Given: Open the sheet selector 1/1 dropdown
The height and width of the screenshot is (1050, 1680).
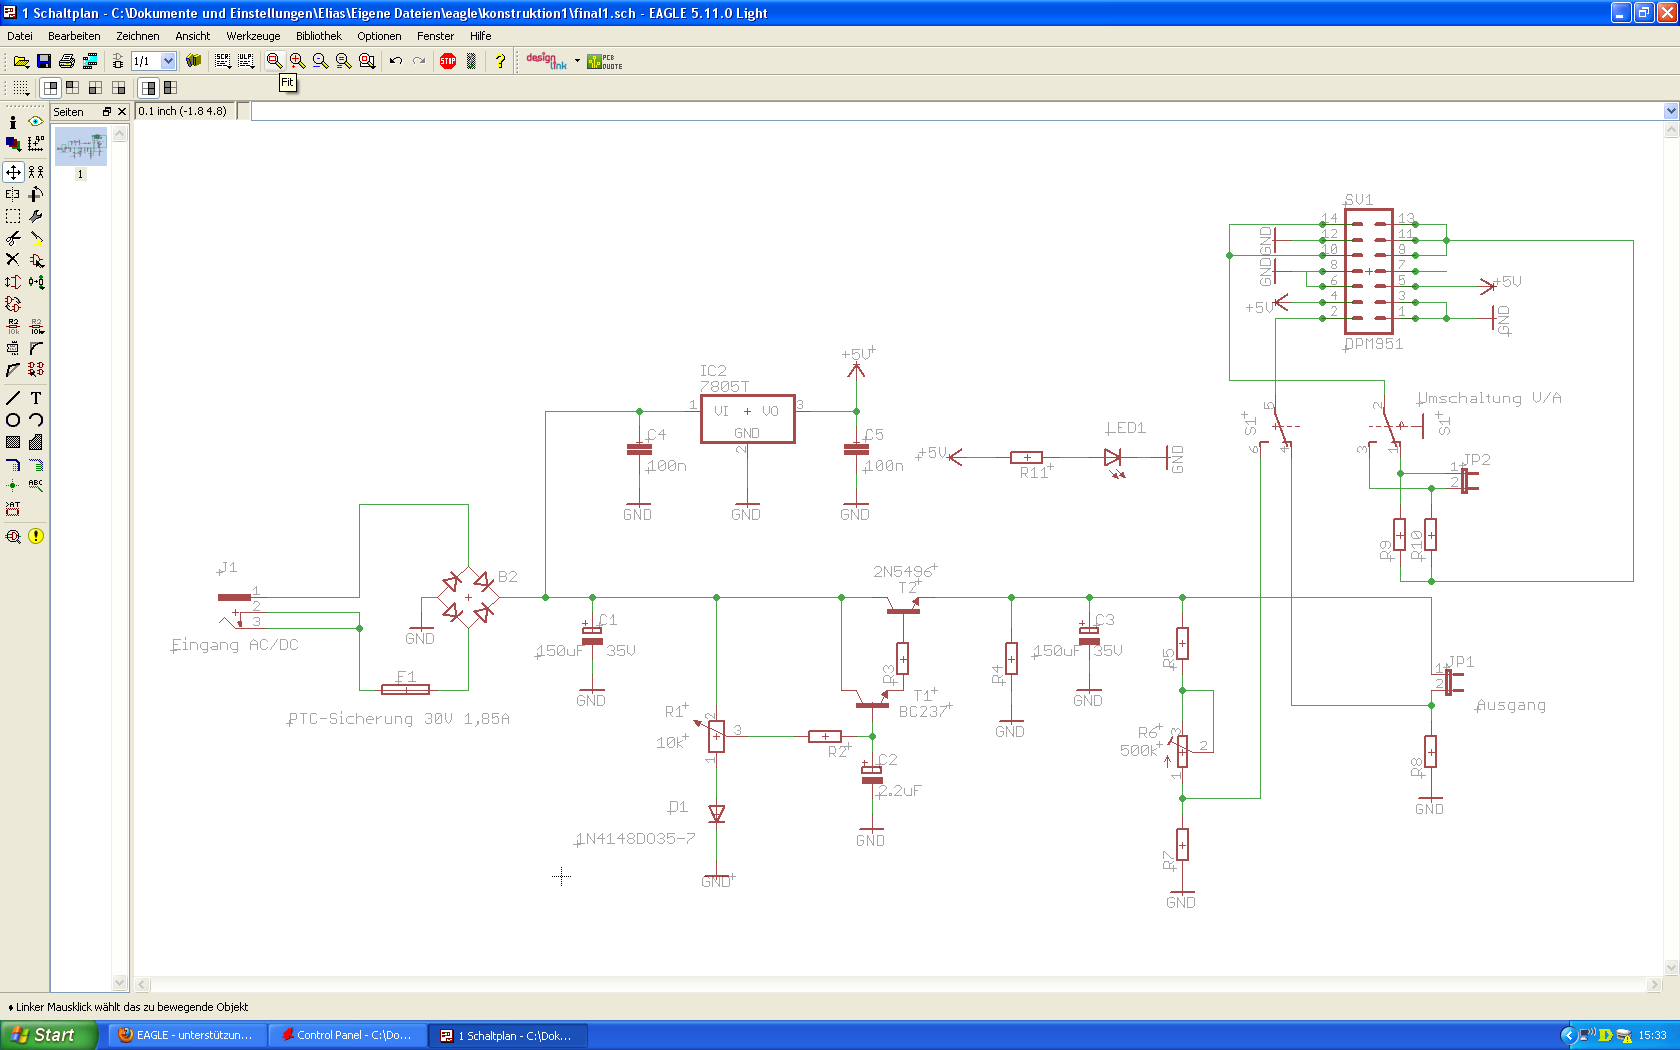Looking at the screenshot, I should (168, 61).
